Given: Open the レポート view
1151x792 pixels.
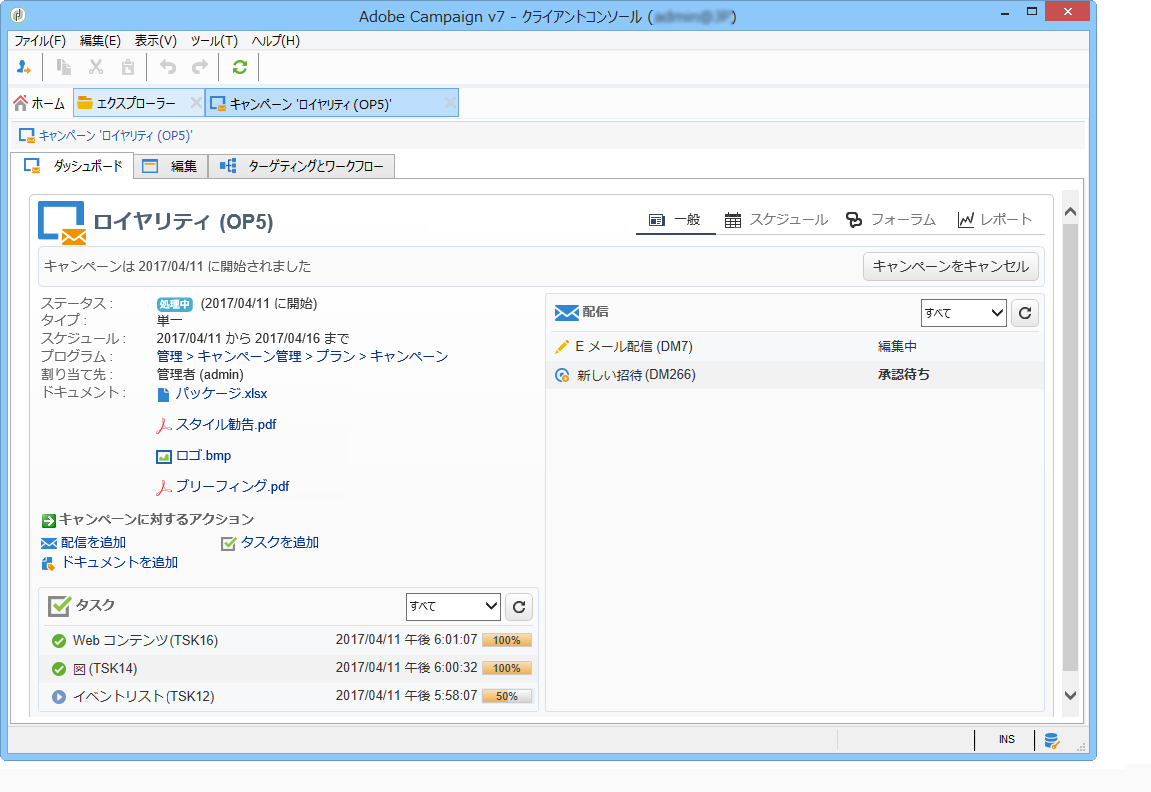Looking at the screenshot, I should click(995, 219).
